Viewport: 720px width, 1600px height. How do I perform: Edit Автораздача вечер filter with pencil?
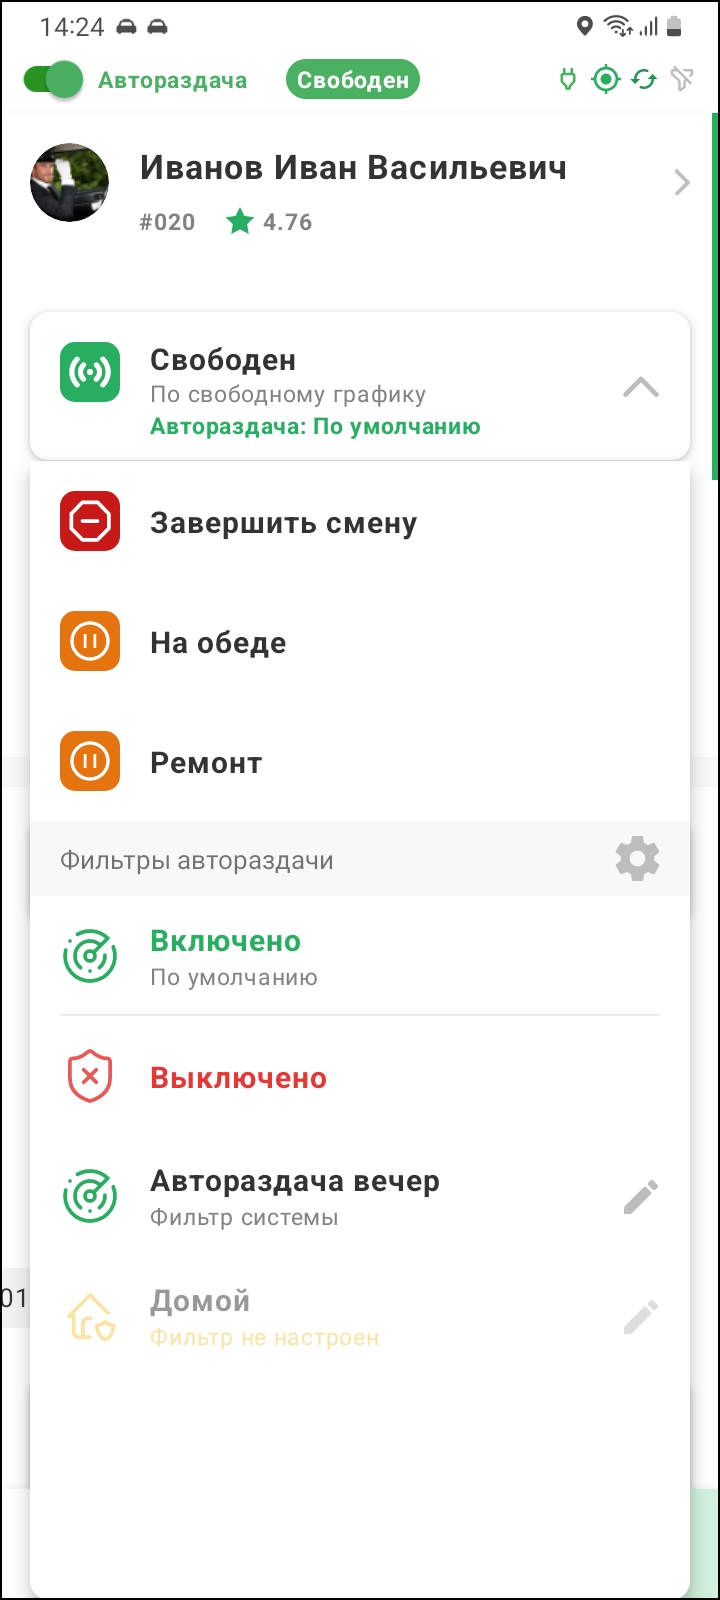click(640, 1197)
